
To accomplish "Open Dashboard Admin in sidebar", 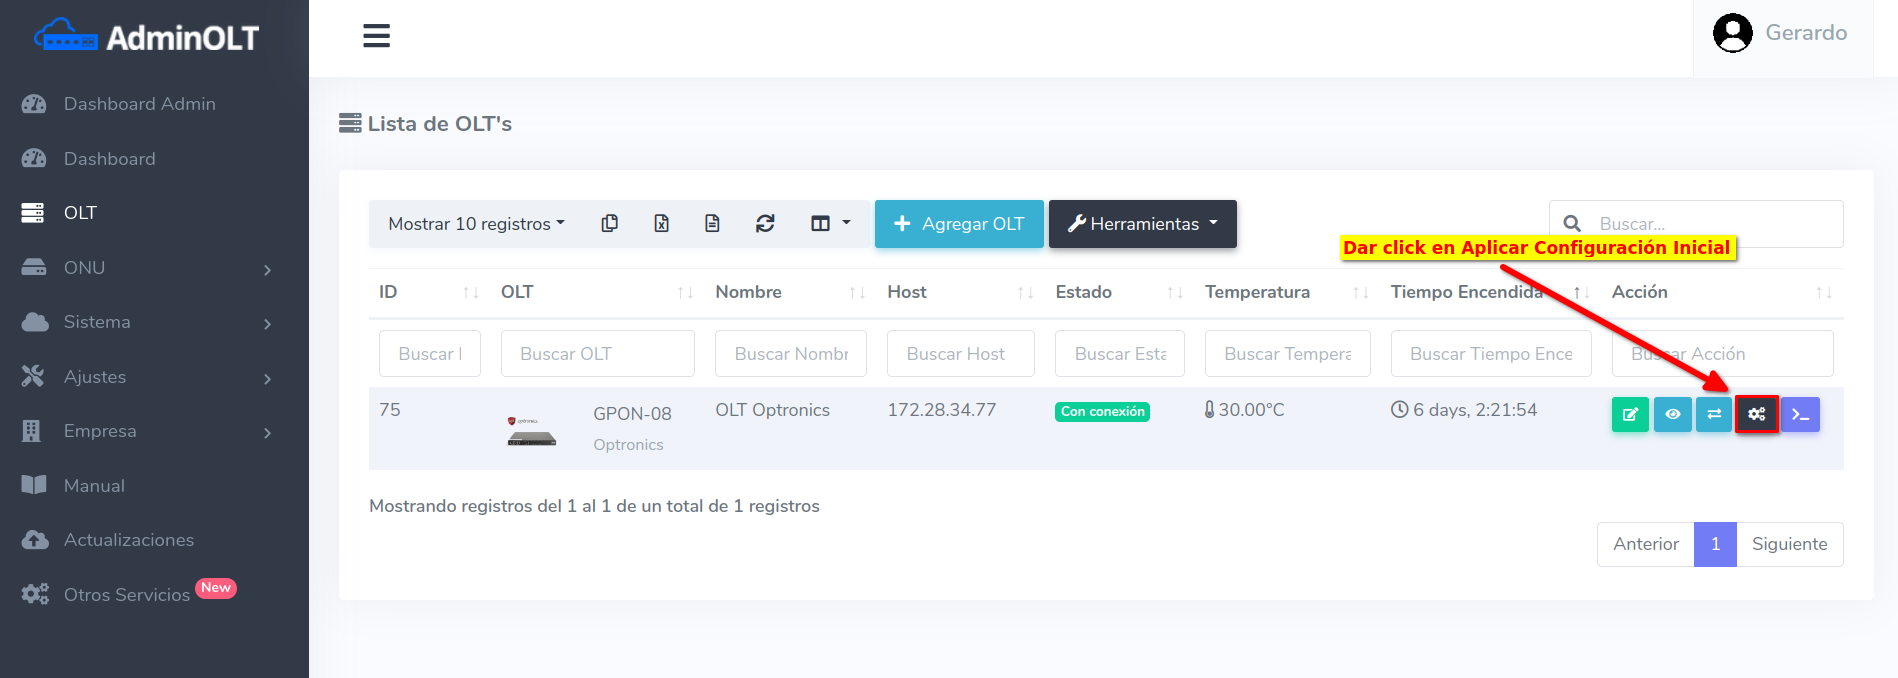I will tap(139, 104).
